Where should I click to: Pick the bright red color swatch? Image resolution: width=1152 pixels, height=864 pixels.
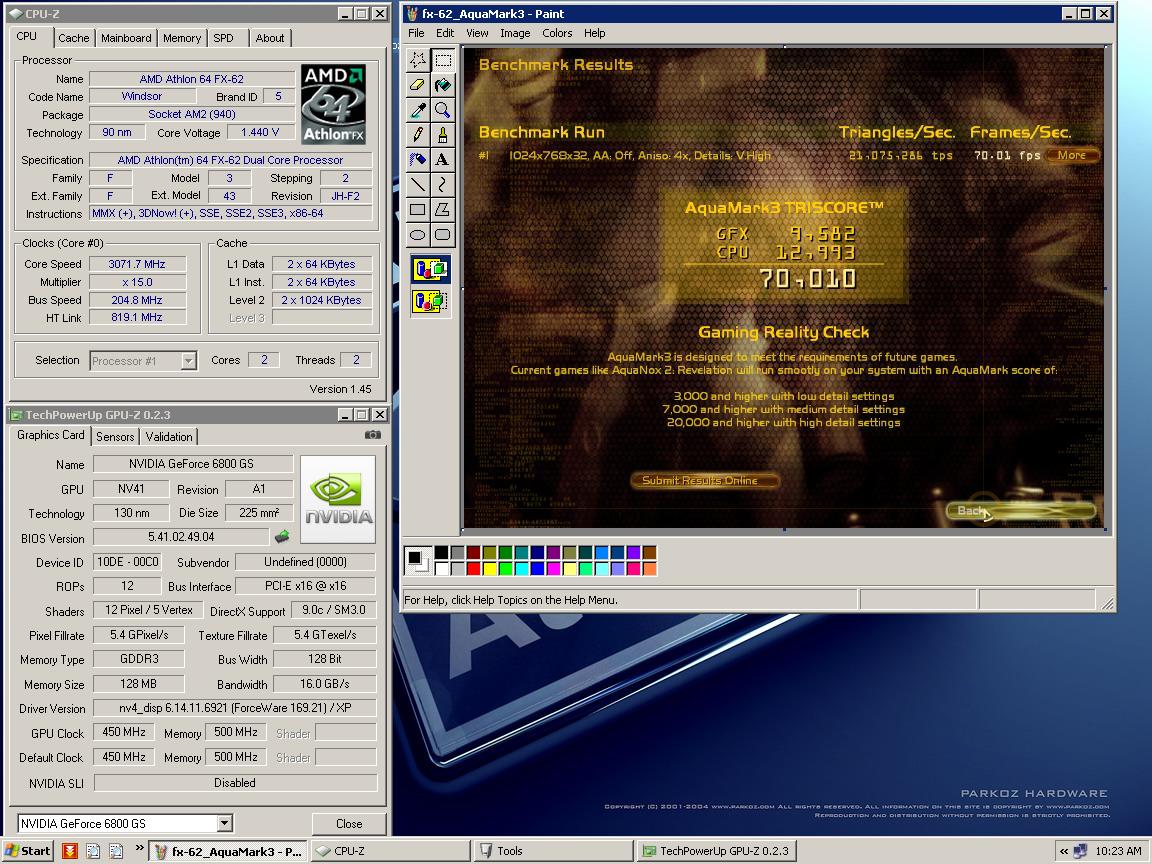coord(473,568)
